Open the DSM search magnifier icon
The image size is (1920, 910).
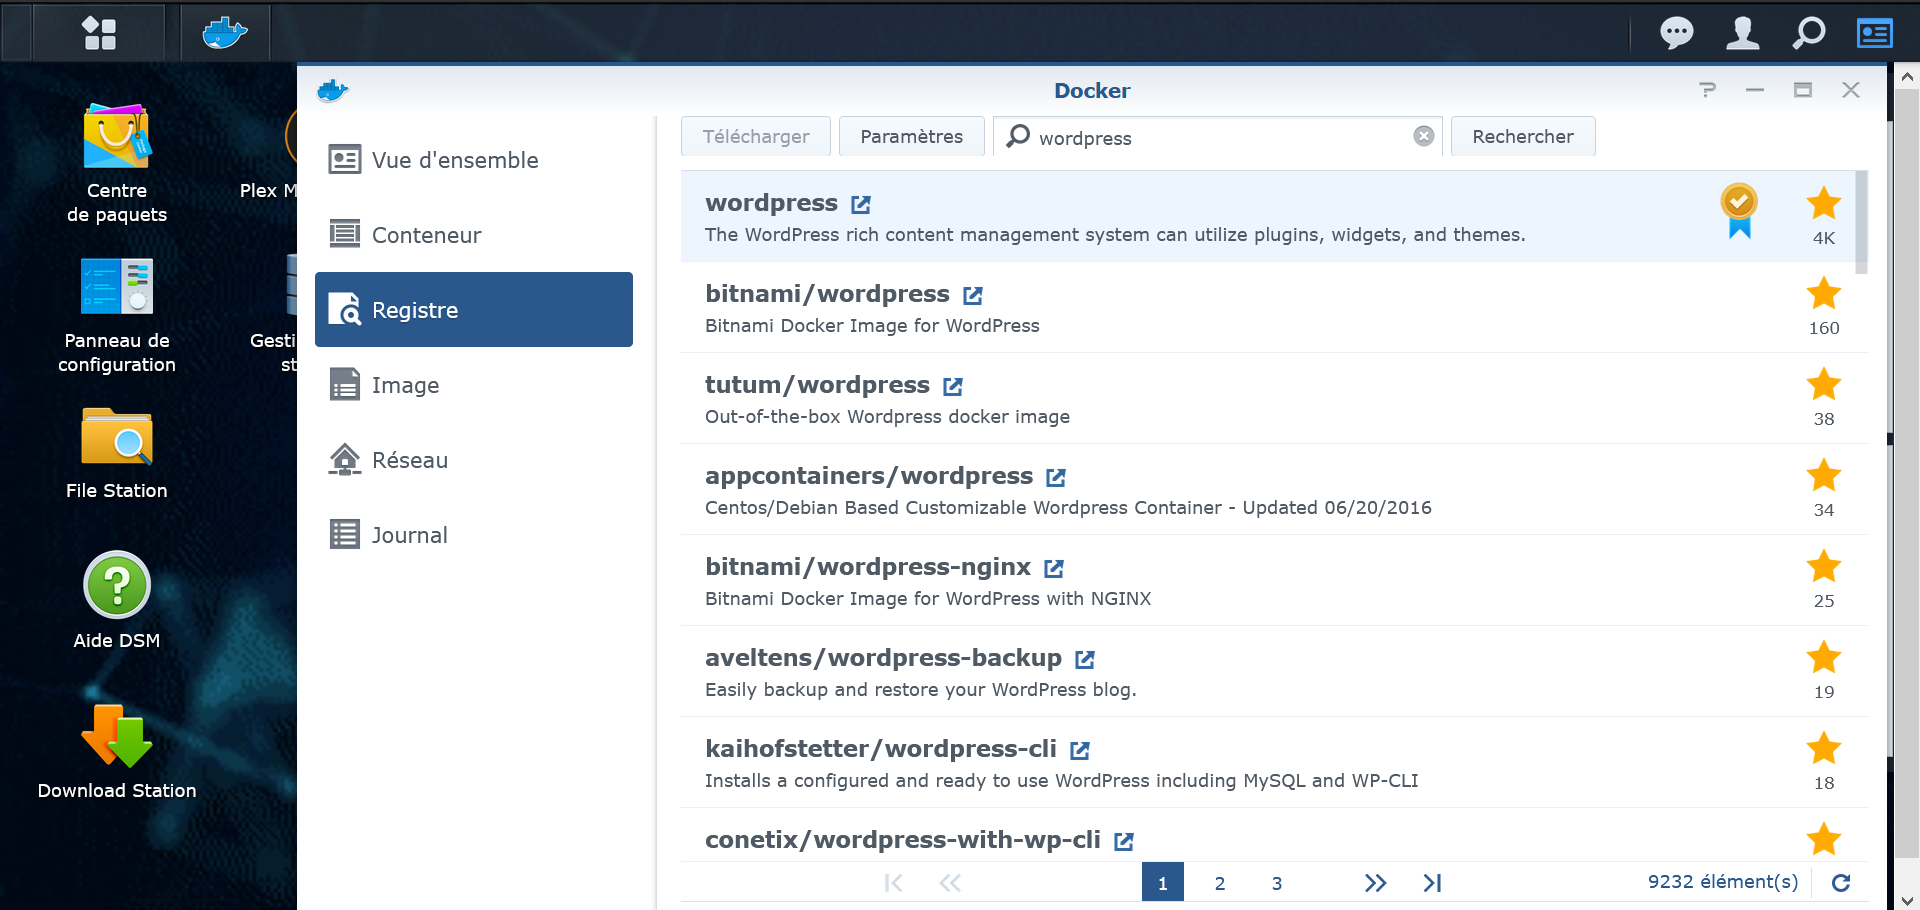(x=1809, y=33)
